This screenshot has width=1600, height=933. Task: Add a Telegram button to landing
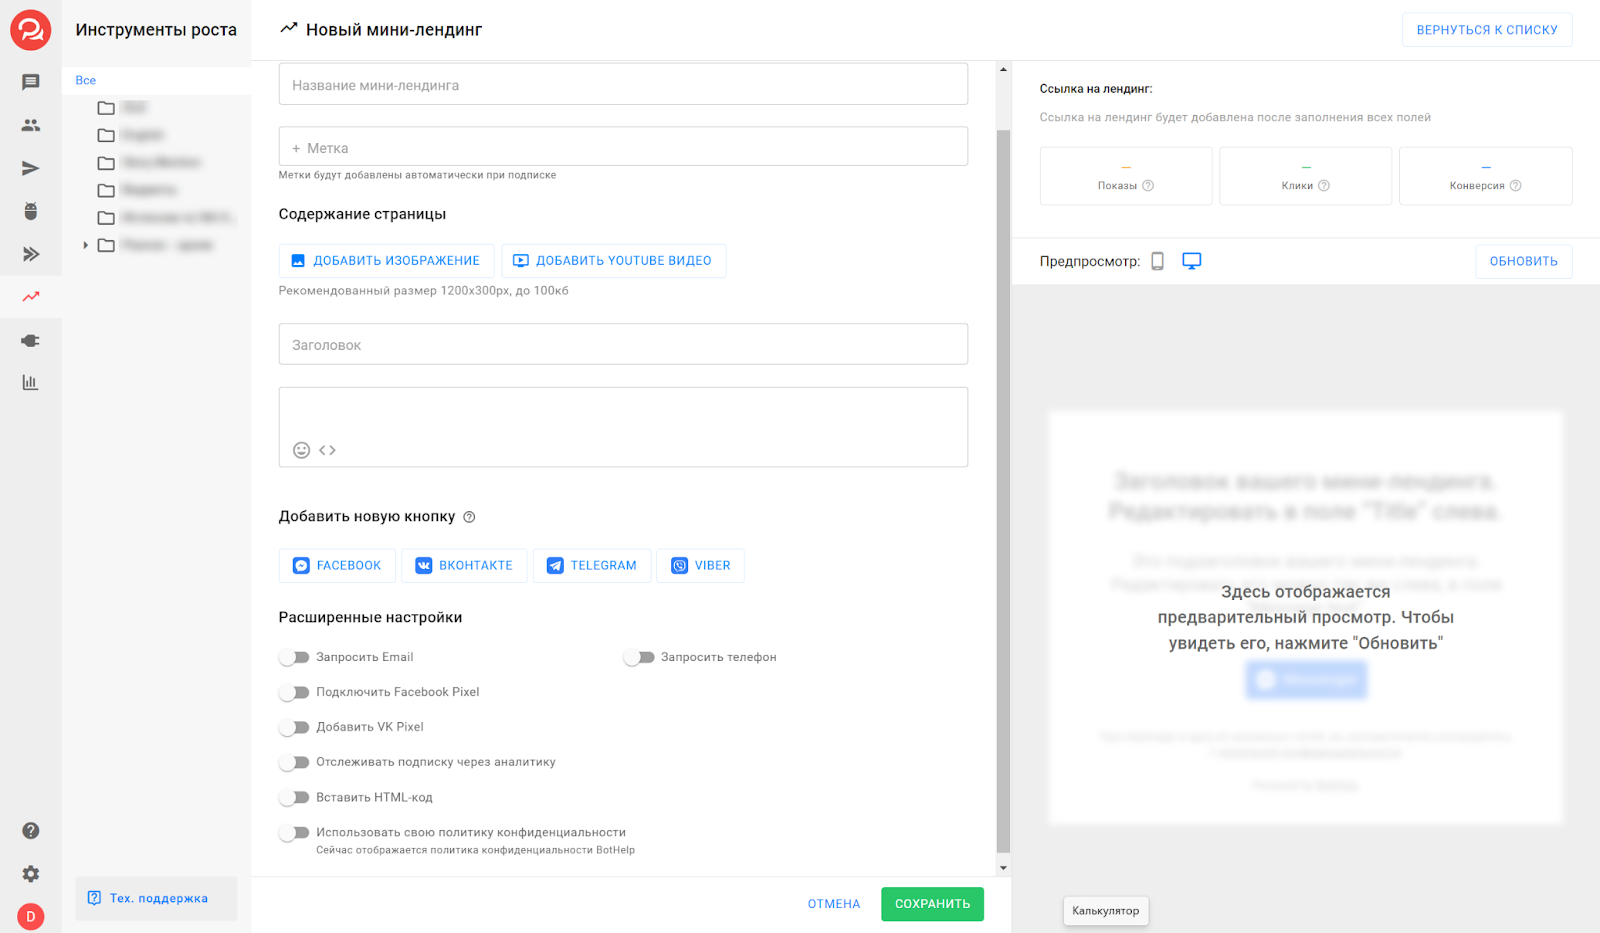coord(592,566)
